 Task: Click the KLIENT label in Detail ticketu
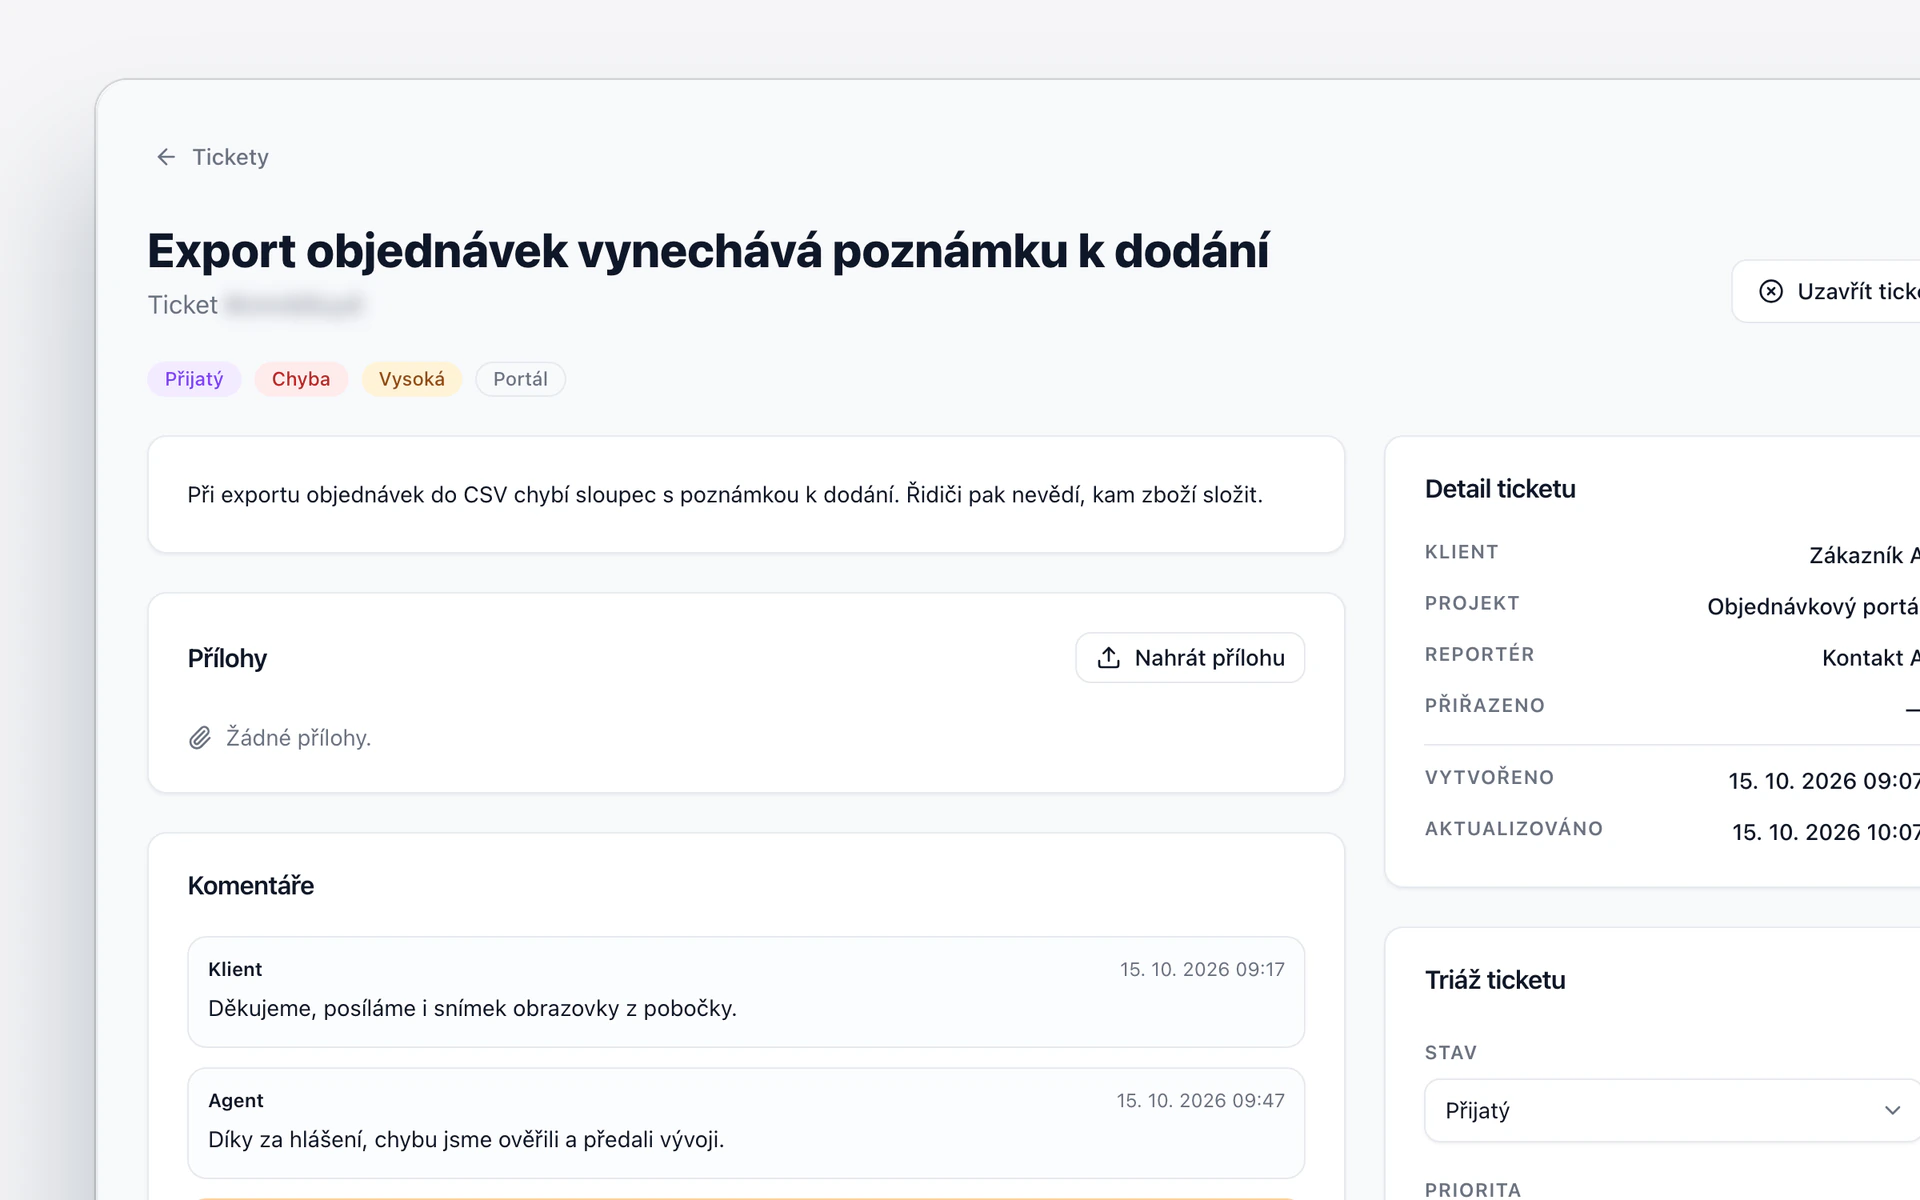point(1461,552)
